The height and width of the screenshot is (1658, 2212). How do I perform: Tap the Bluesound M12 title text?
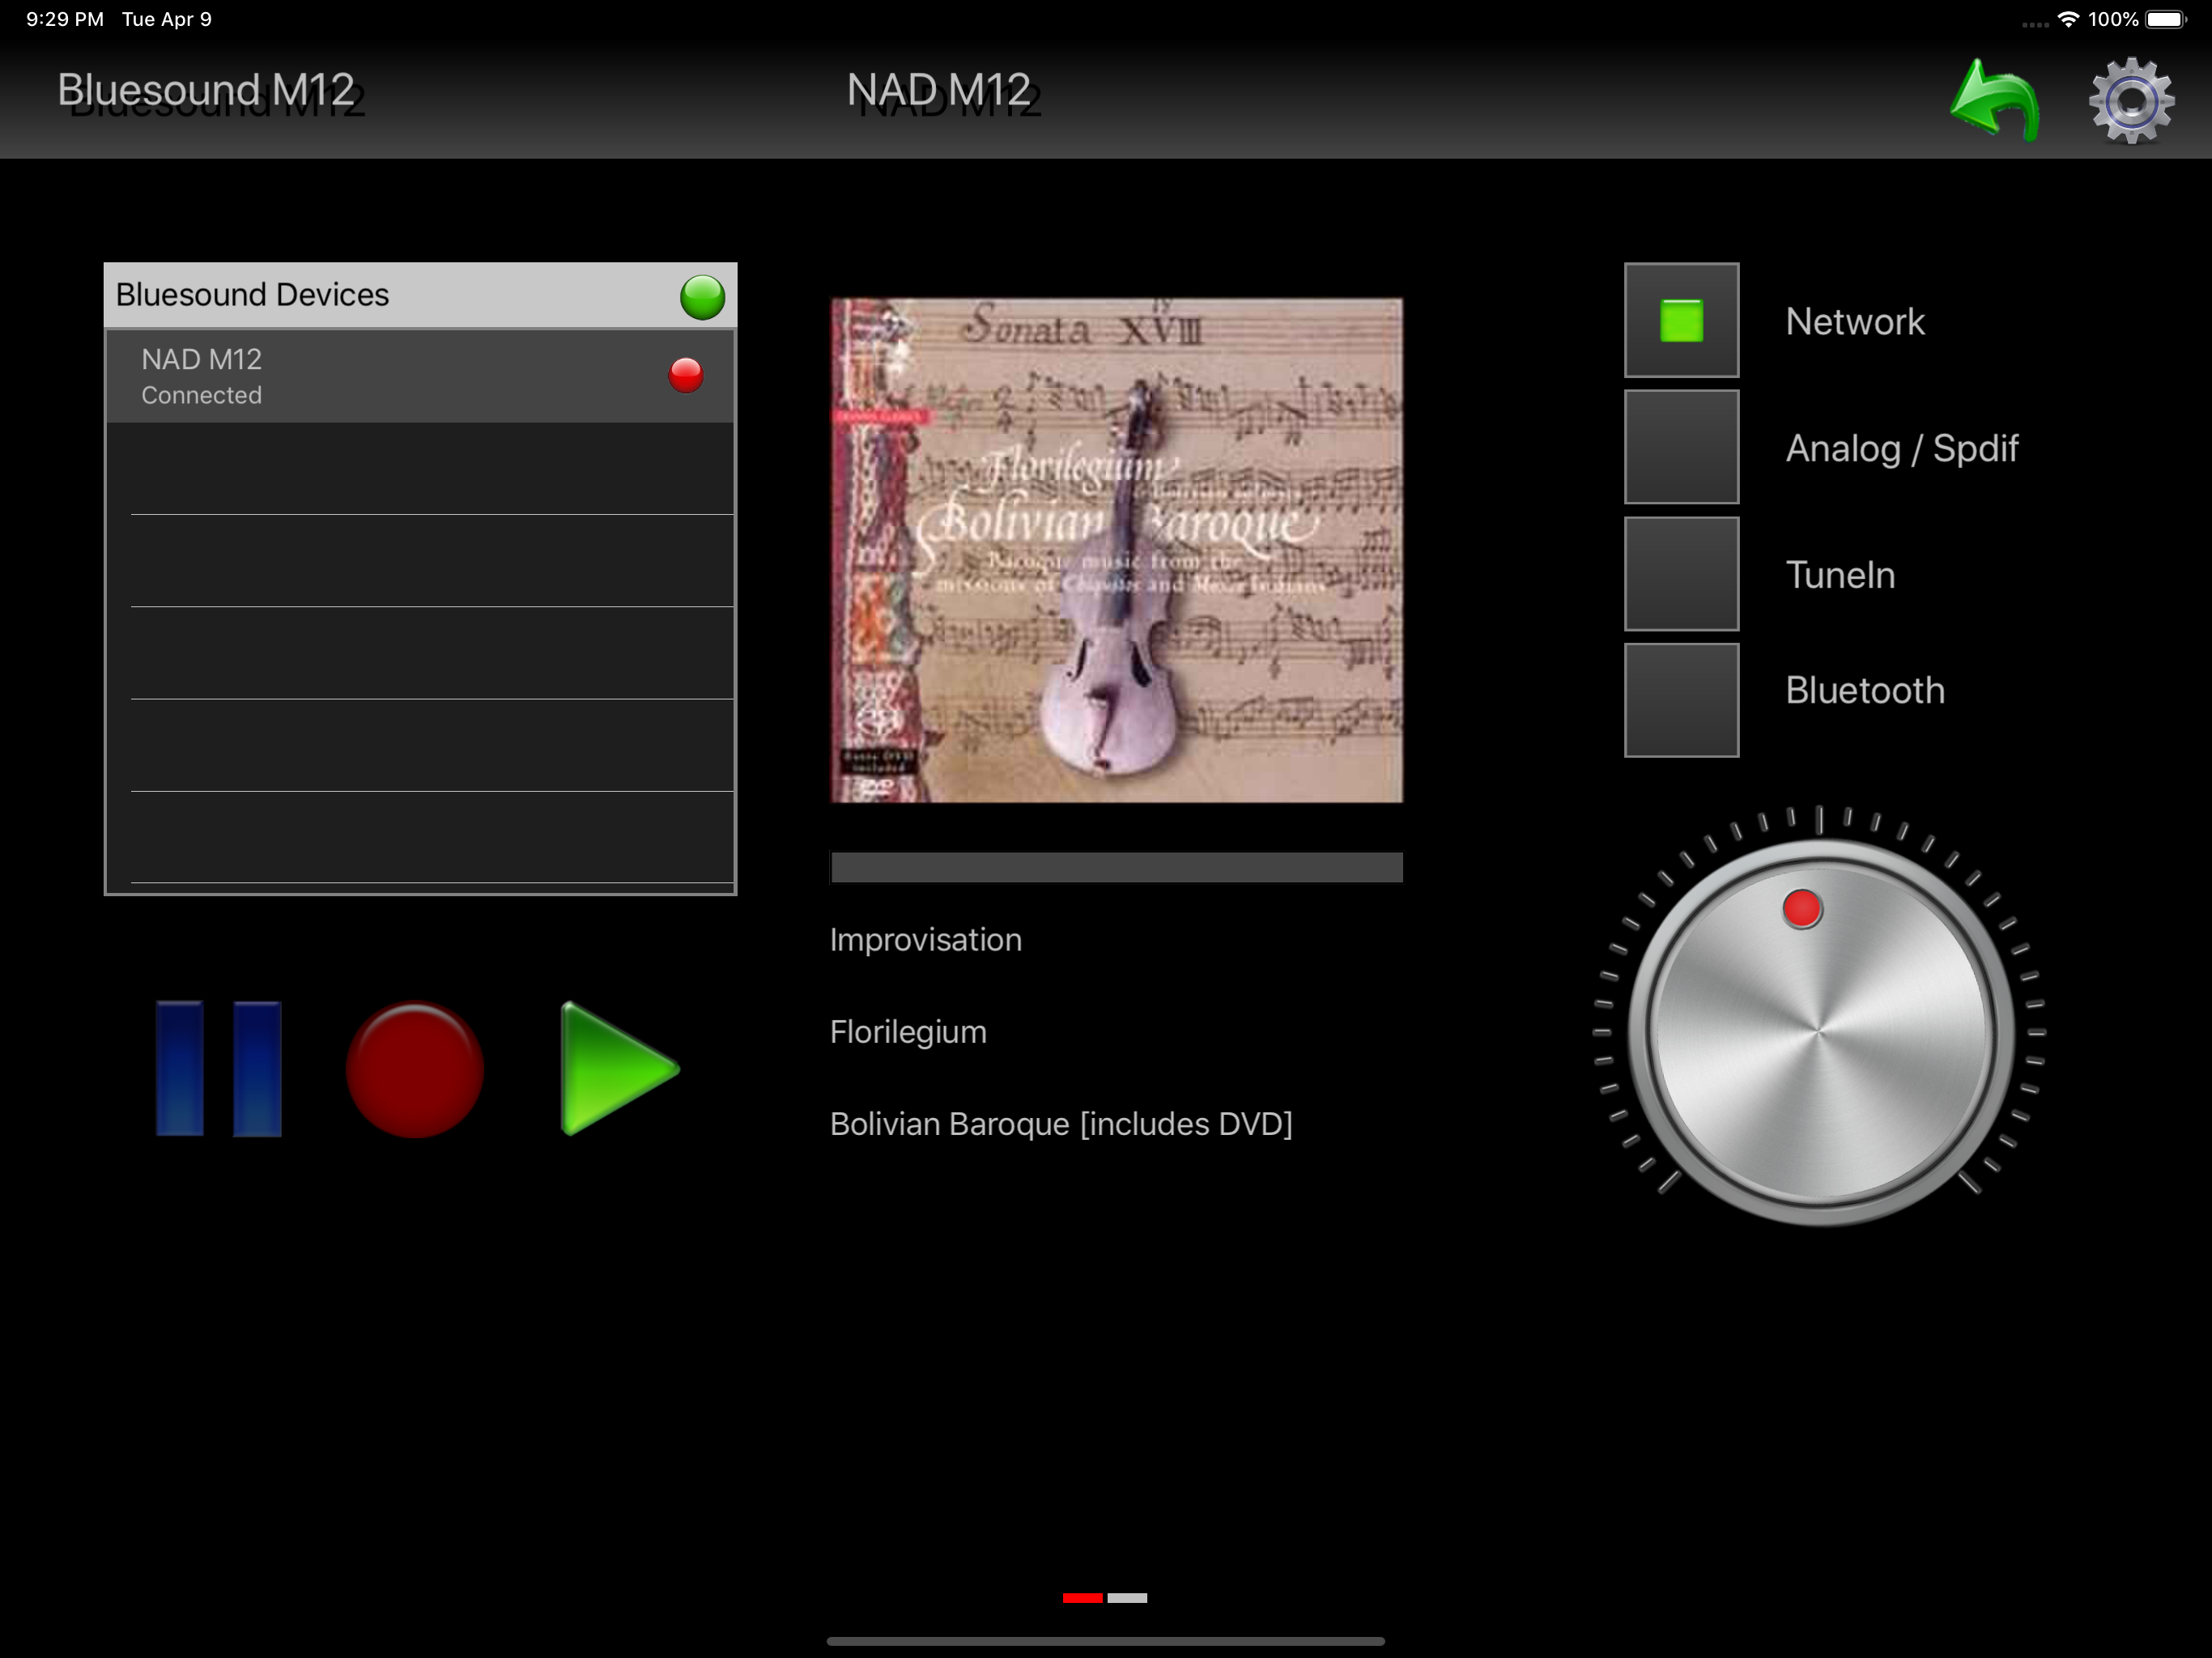click(206, 90)
